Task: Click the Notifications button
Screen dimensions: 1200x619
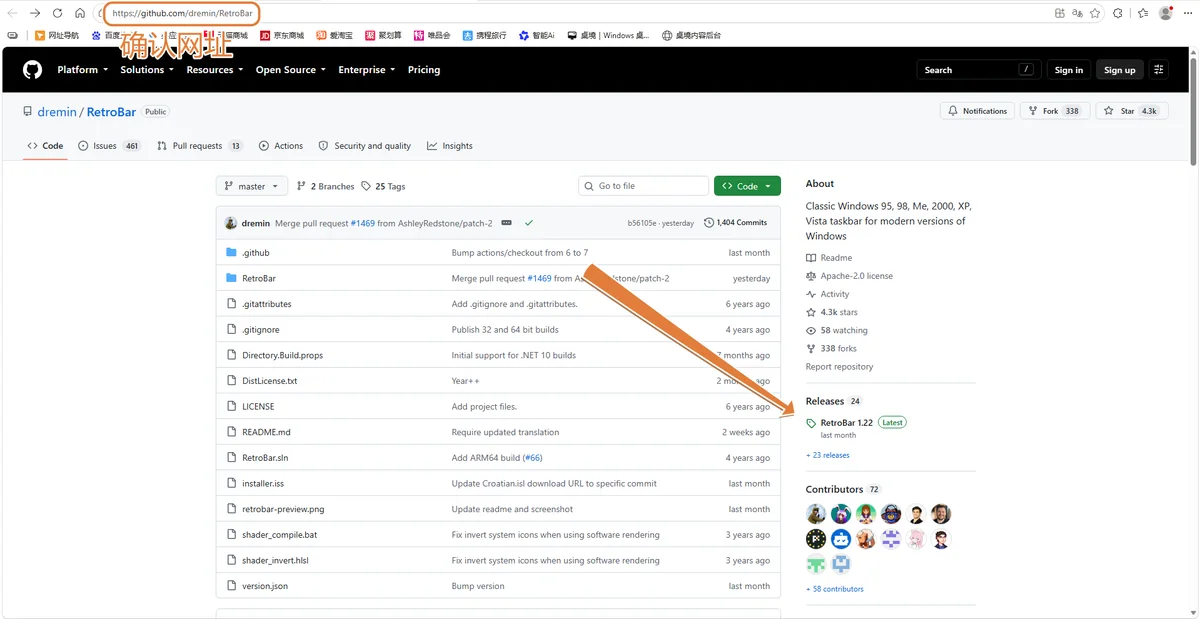Action: (978, 111)
